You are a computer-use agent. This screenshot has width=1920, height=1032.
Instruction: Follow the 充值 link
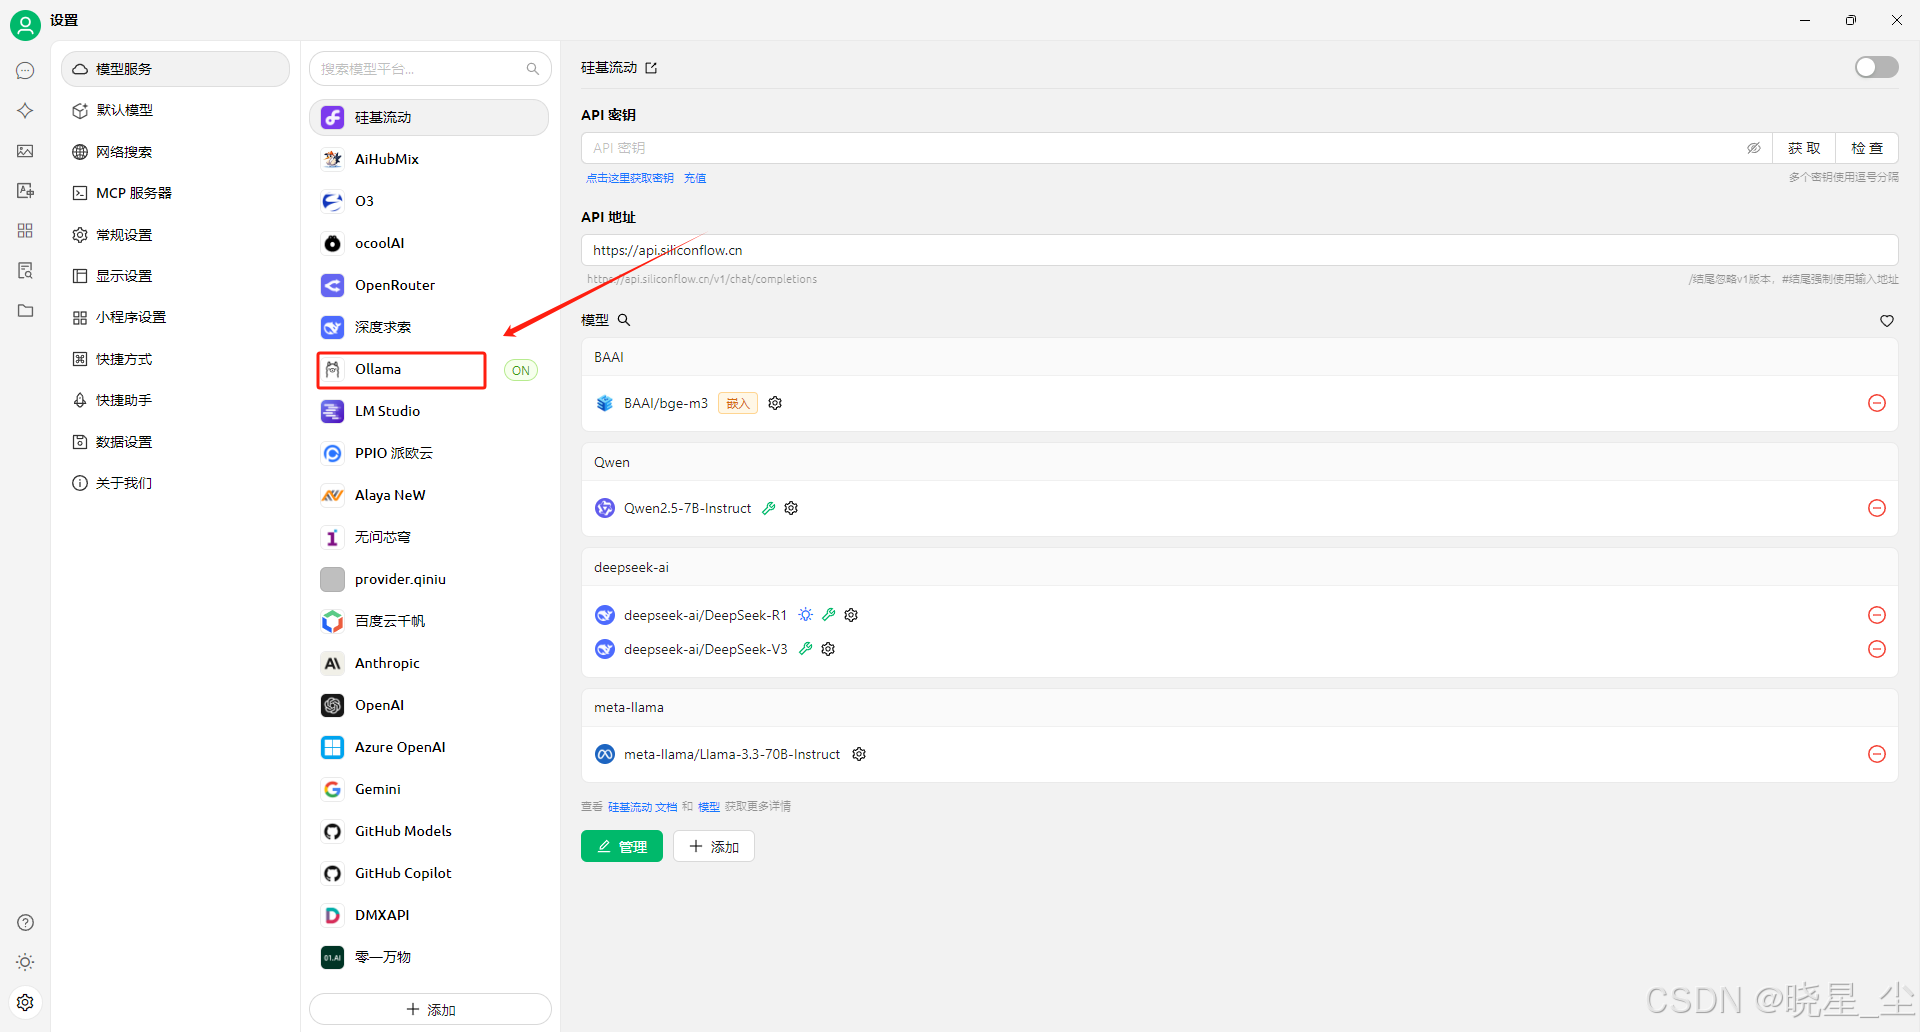click(x=695, y=178)
